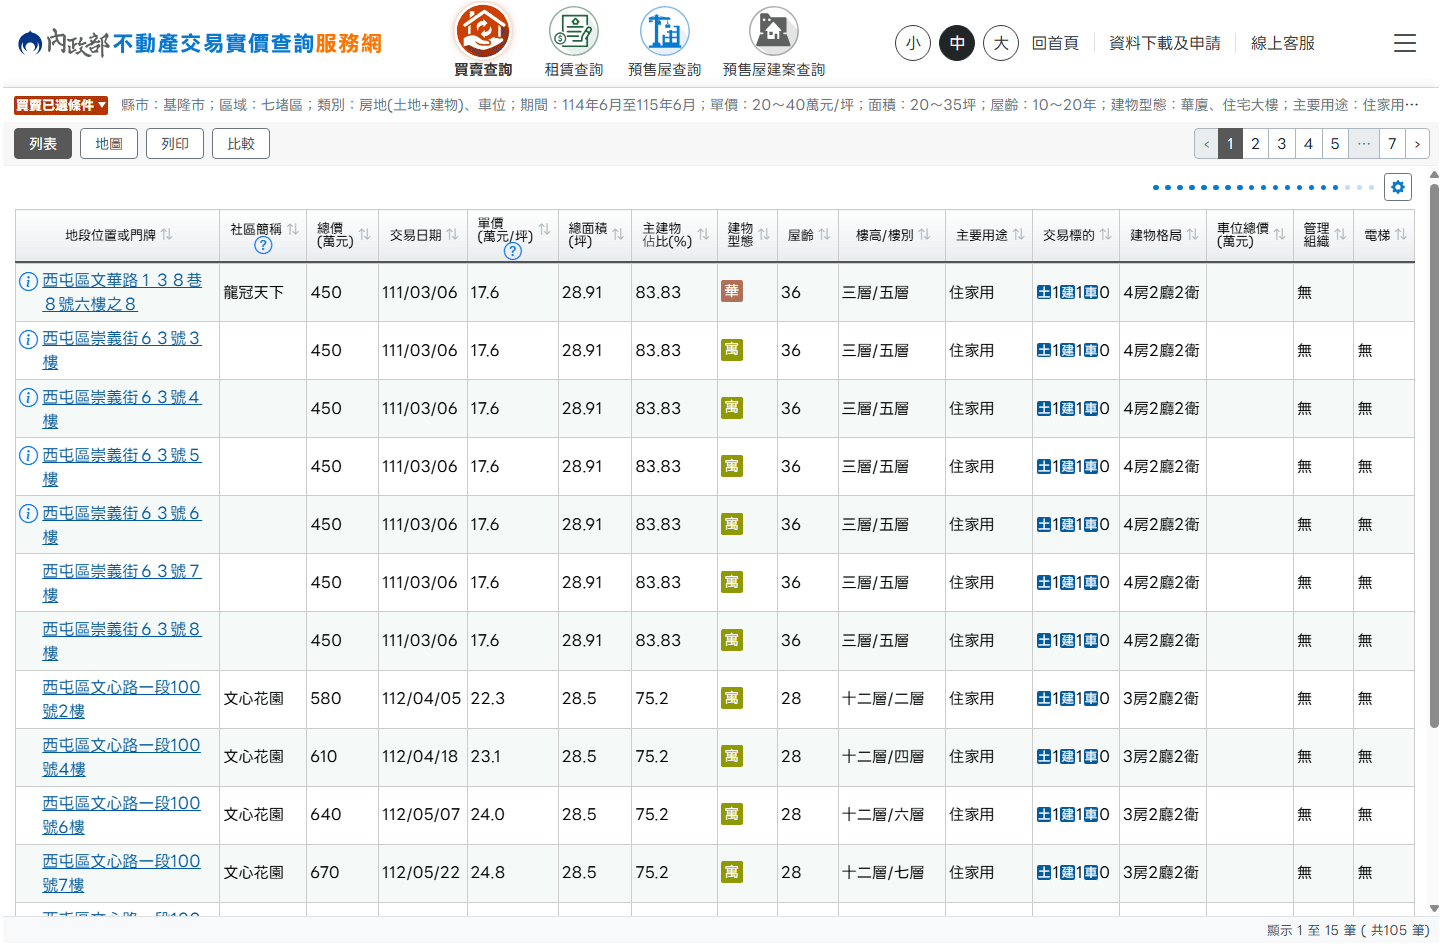Image resolution: width=1440 pixels, height=944 pixels.
Task: Open the hamburger menu
Action: point(1405,43)
